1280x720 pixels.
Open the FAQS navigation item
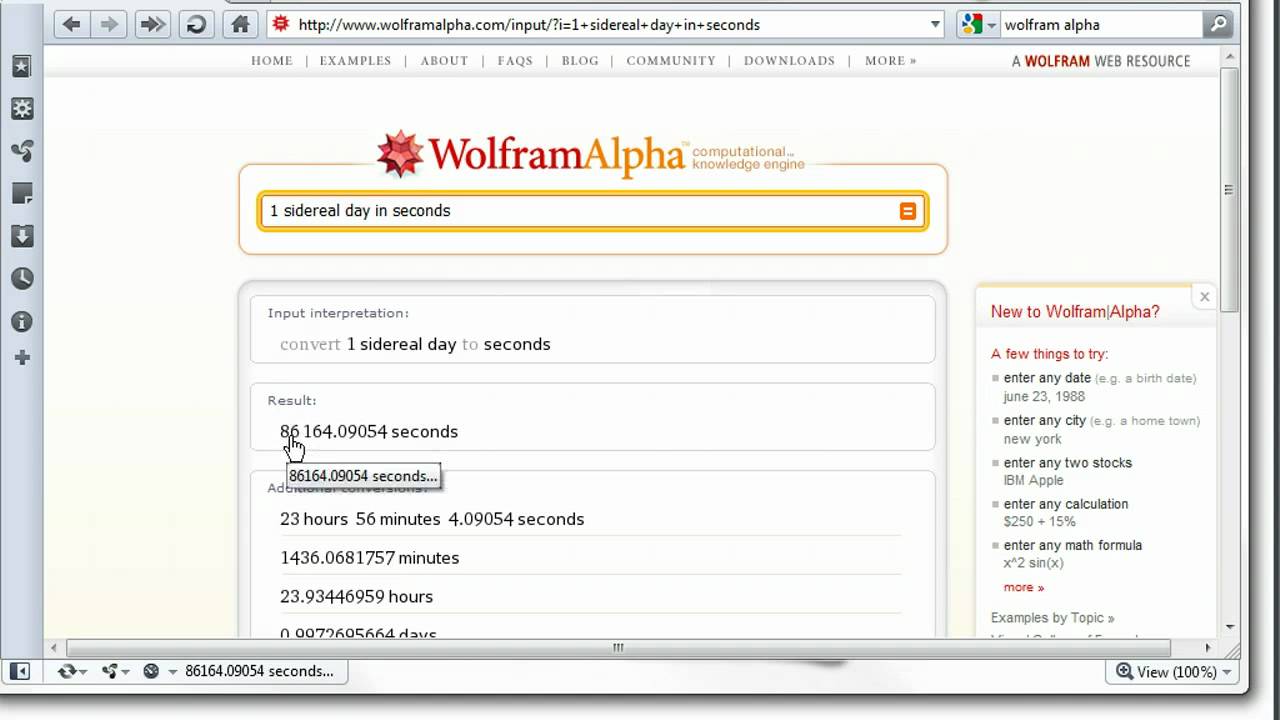click(x=515, y=61)
